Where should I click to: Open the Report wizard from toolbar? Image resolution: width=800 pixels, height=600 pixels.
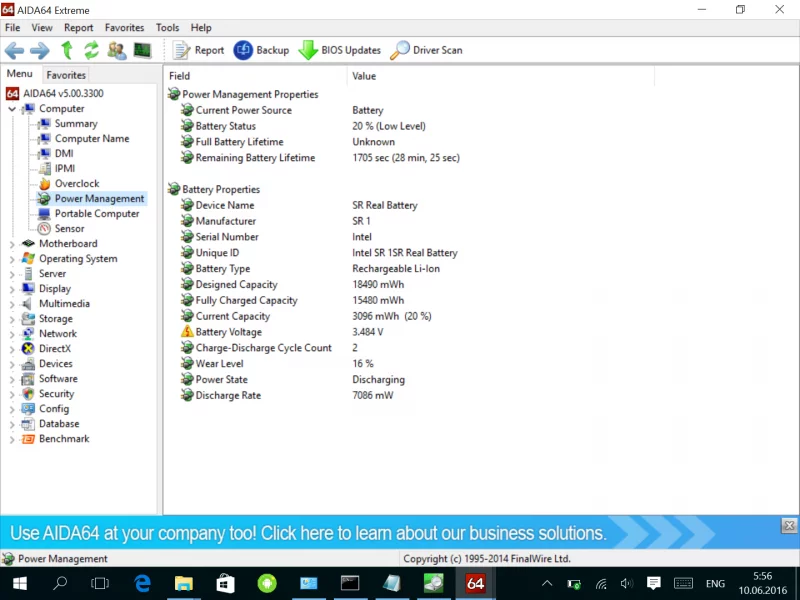(198, 50)
